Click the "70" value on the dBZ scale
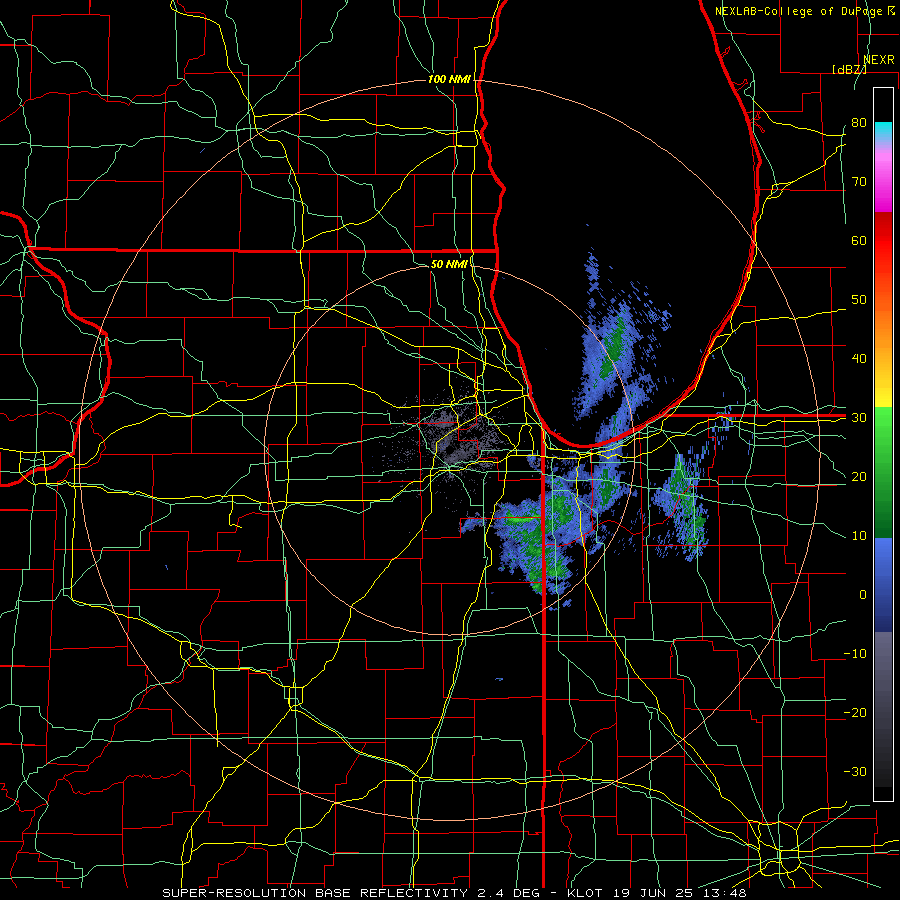 (x=859, y=182)
